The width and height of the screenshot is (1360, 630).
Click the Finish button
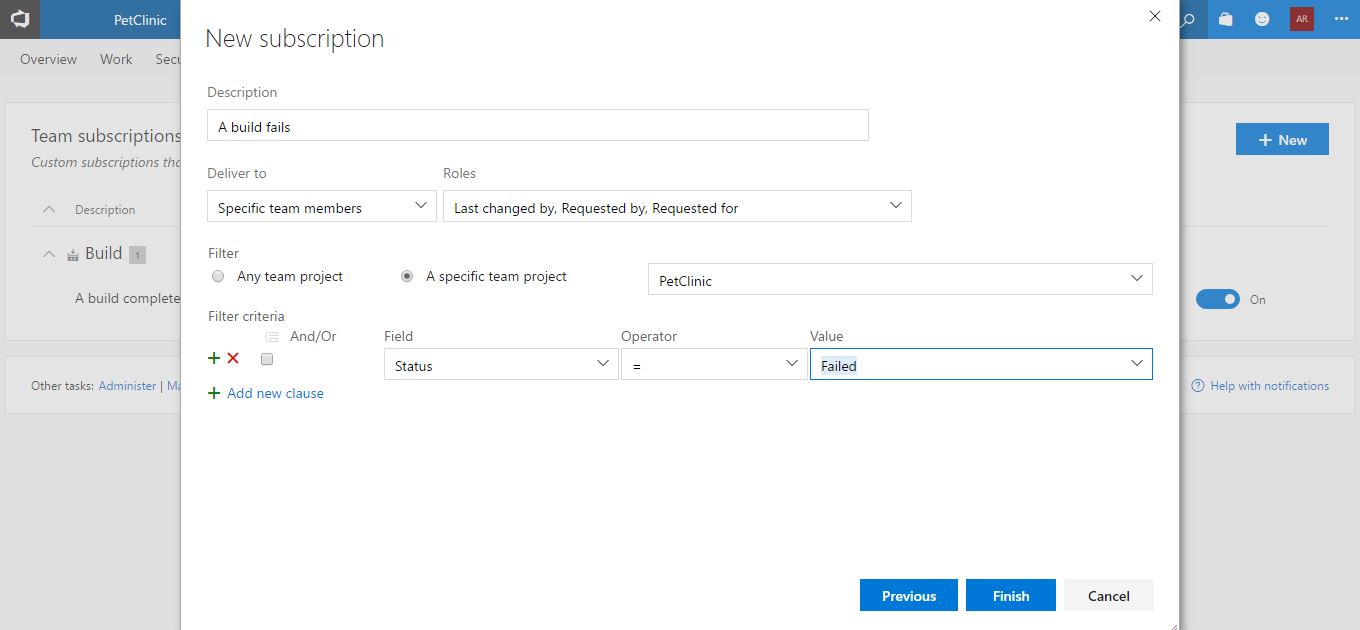tap(1011, 595)
